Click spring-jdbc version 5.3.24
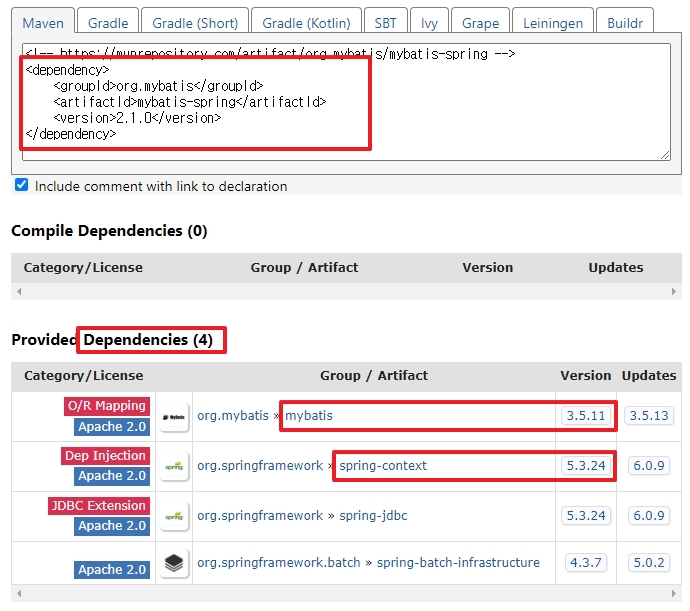690x611 pixels. click(x=586, y=515)
